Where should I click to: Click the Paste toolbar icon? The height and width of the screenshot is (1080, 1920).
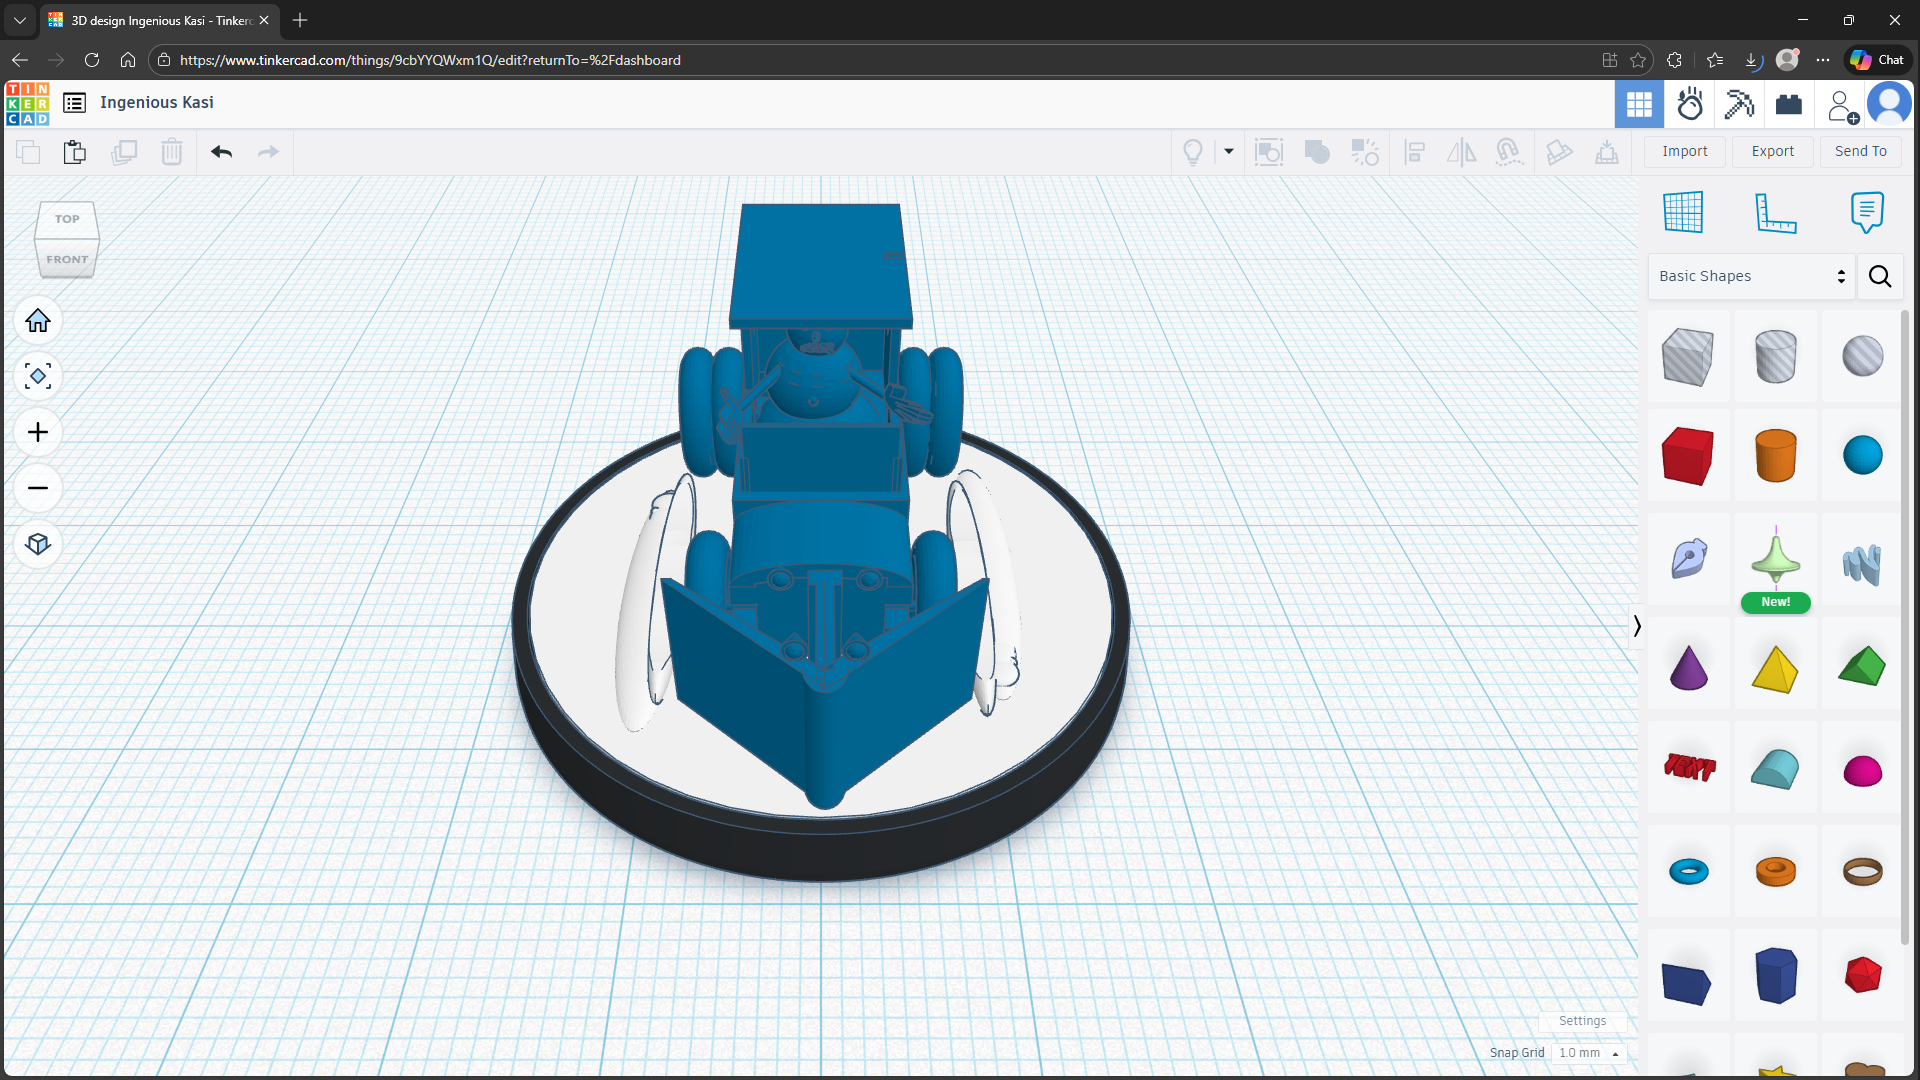click(75, 152)
